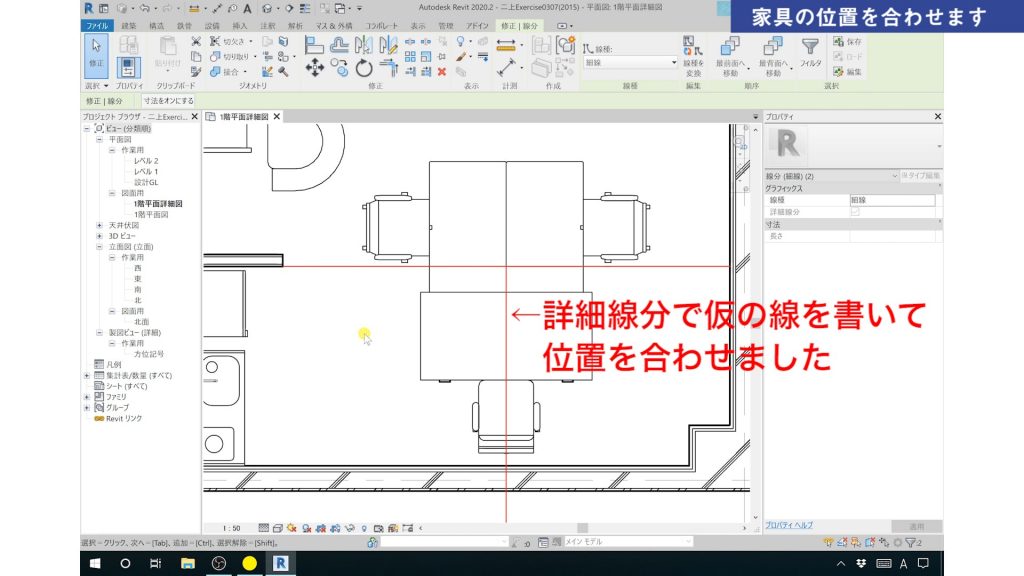
Task: Open the 線種 line style dropdown
Action: click(x=673, y=62)
